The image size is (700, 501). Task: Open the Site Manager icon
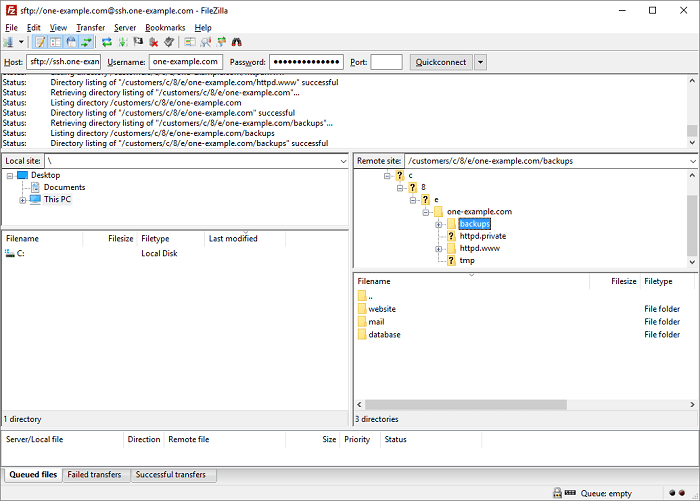(8, 42)
